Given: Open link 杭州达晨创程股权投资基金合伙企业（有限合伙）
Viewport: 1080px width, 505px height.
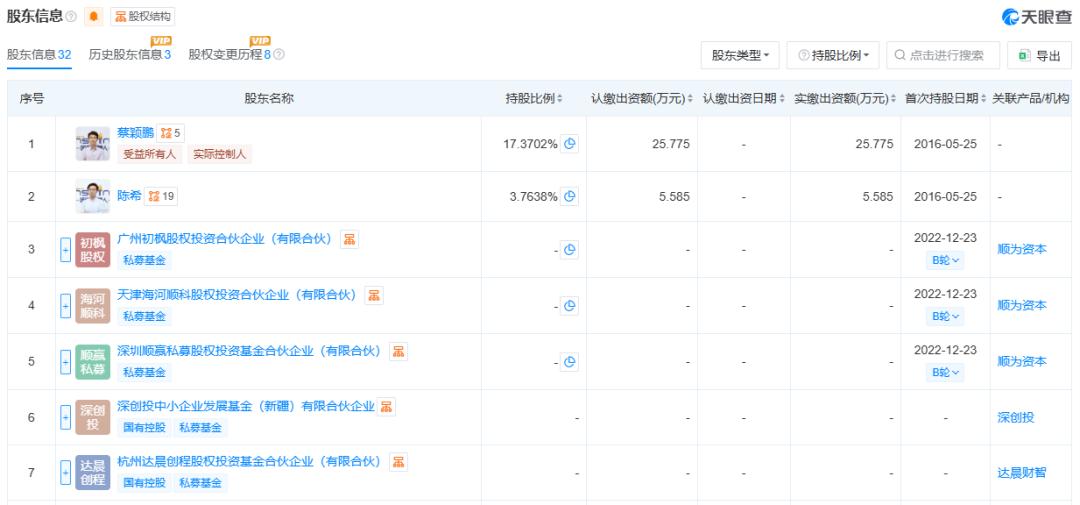Looking at the screenshot, I should [250, 462].
